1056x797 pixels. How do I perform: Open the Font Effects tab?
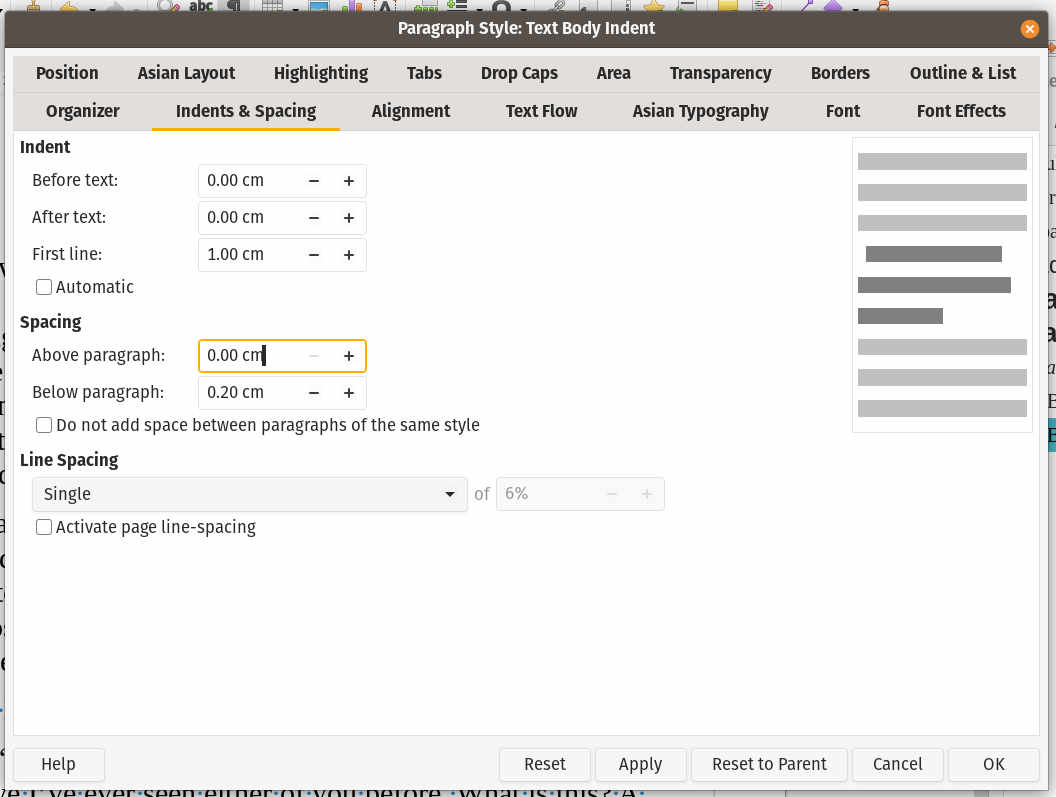pyautogui.click(x=961, y=111)
